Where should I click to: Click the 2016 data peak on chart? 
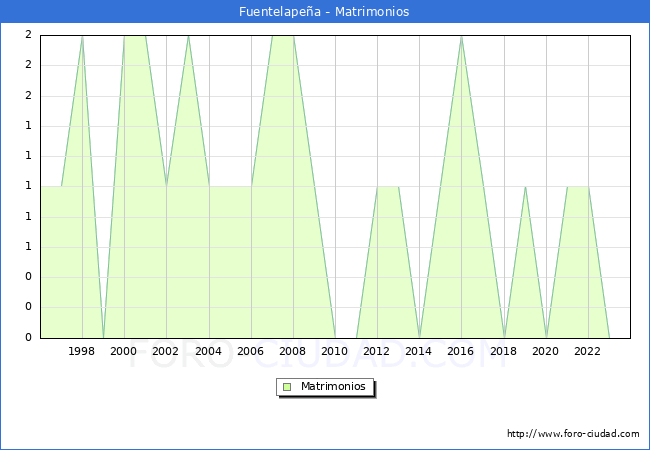(461, 37)
